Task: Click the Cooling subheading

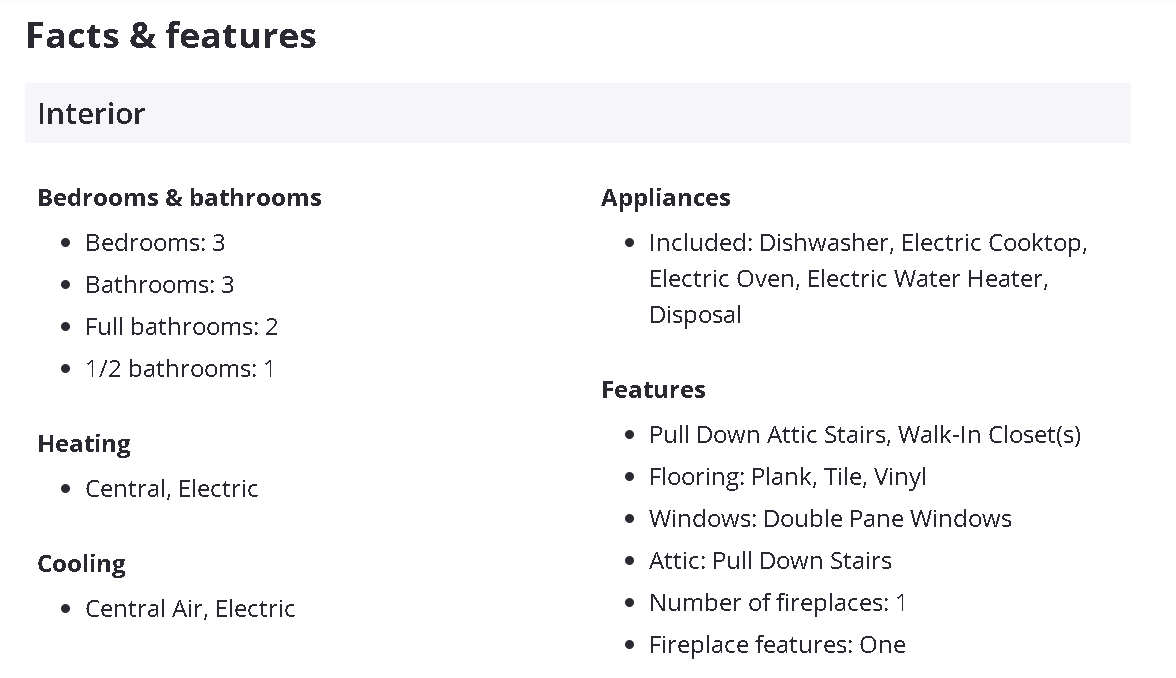Action: pos(81,563)
